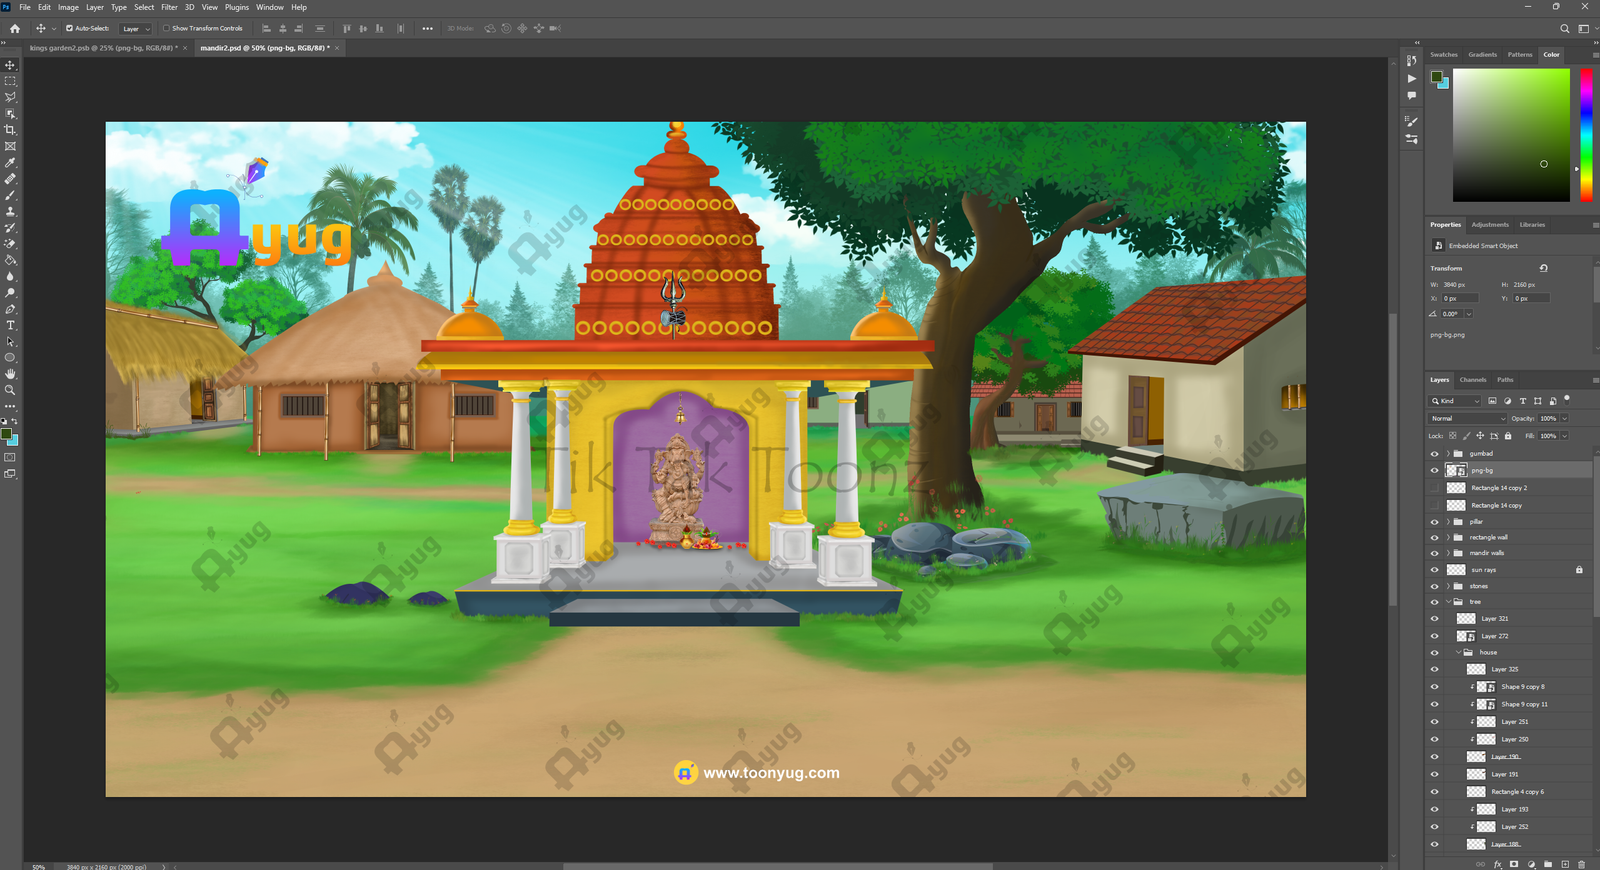Switch to kings garden2.psb document tab

[x=103, y=48]
